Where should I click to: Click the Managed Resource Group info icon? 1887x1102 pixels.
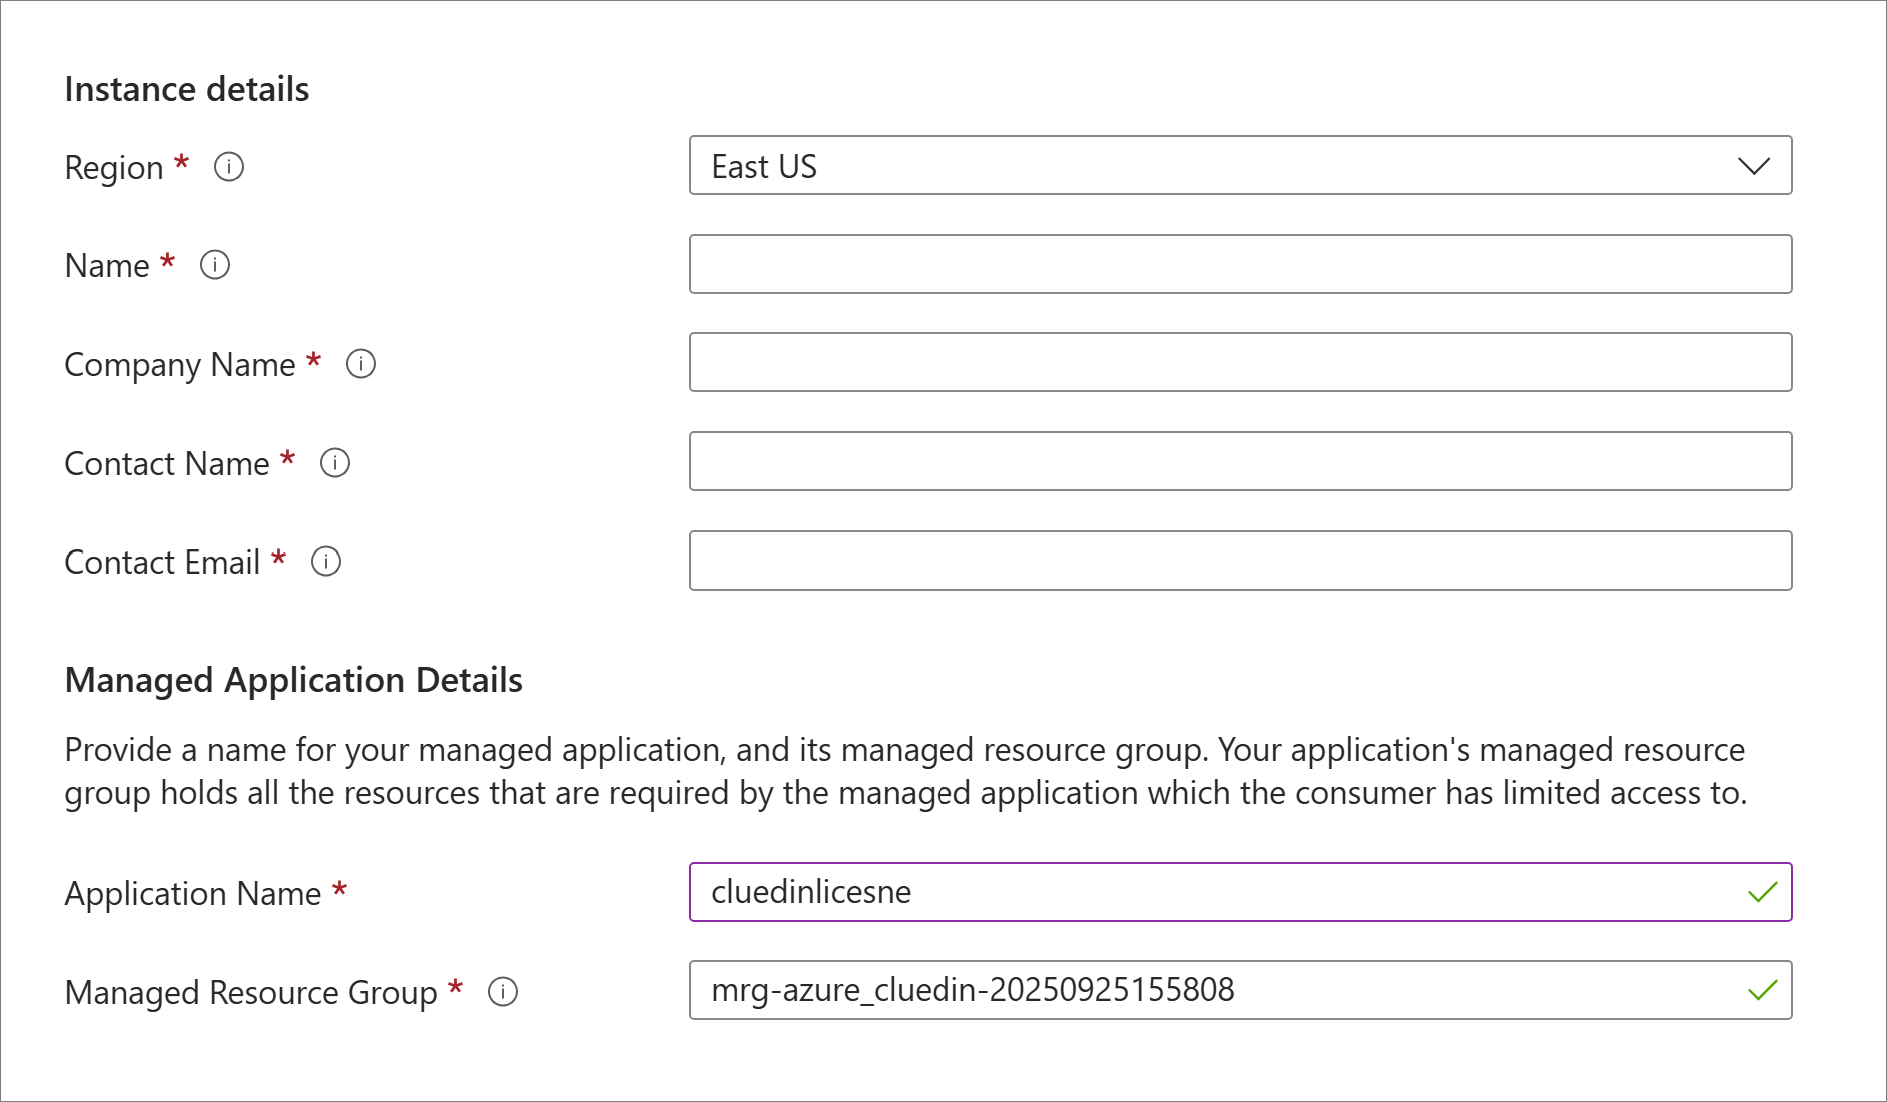pyautogui.click(x=503, y=992)
